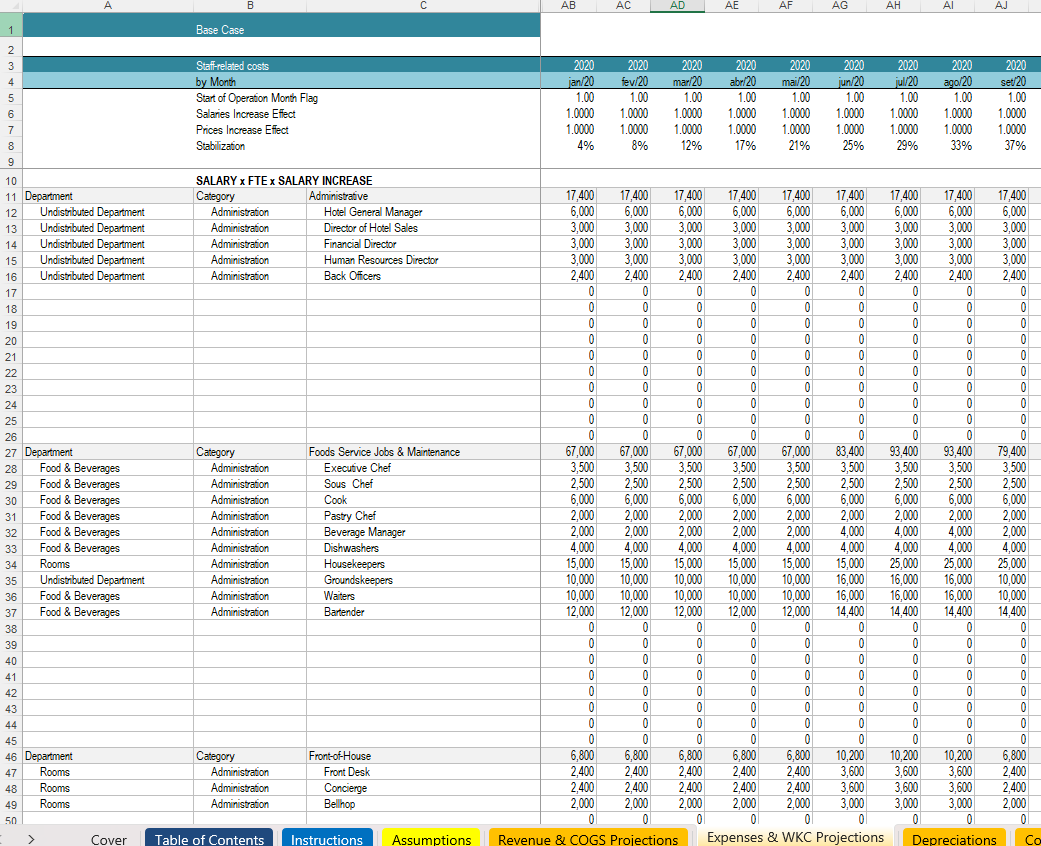1041x846 pixels.
Task: Select the 37% Stabilization cell
Action: tap(1015, 146)
